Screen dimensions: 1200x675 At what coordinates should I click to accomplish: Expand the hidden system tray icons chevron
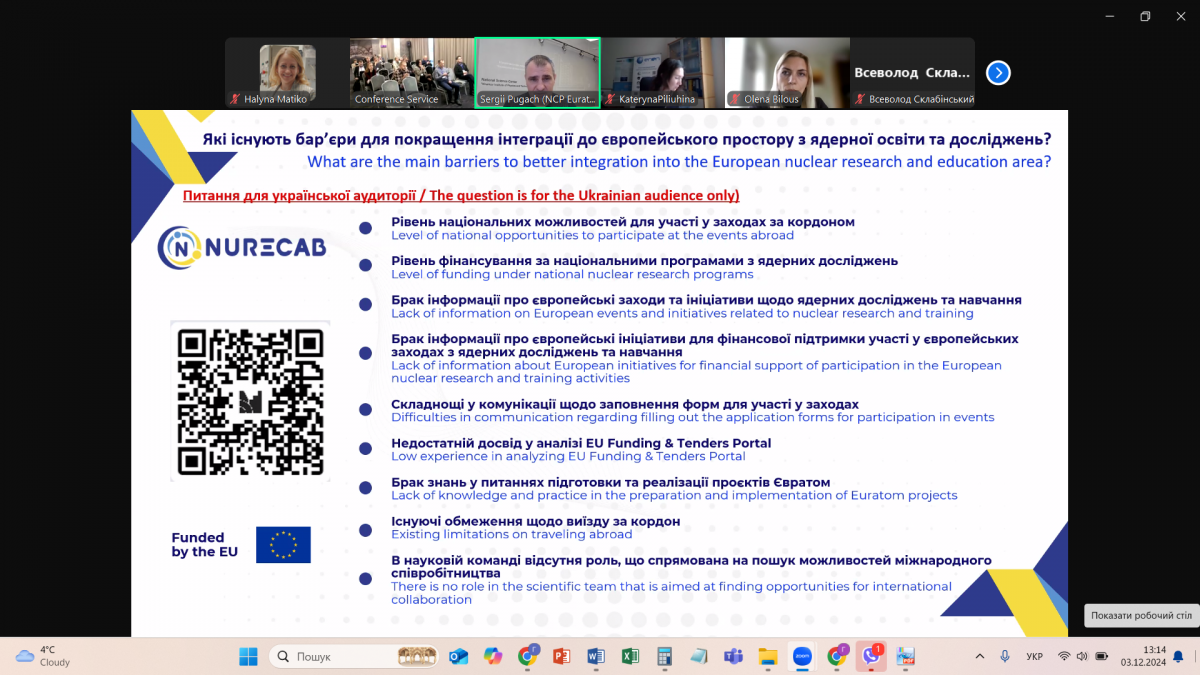click(979, 656)
